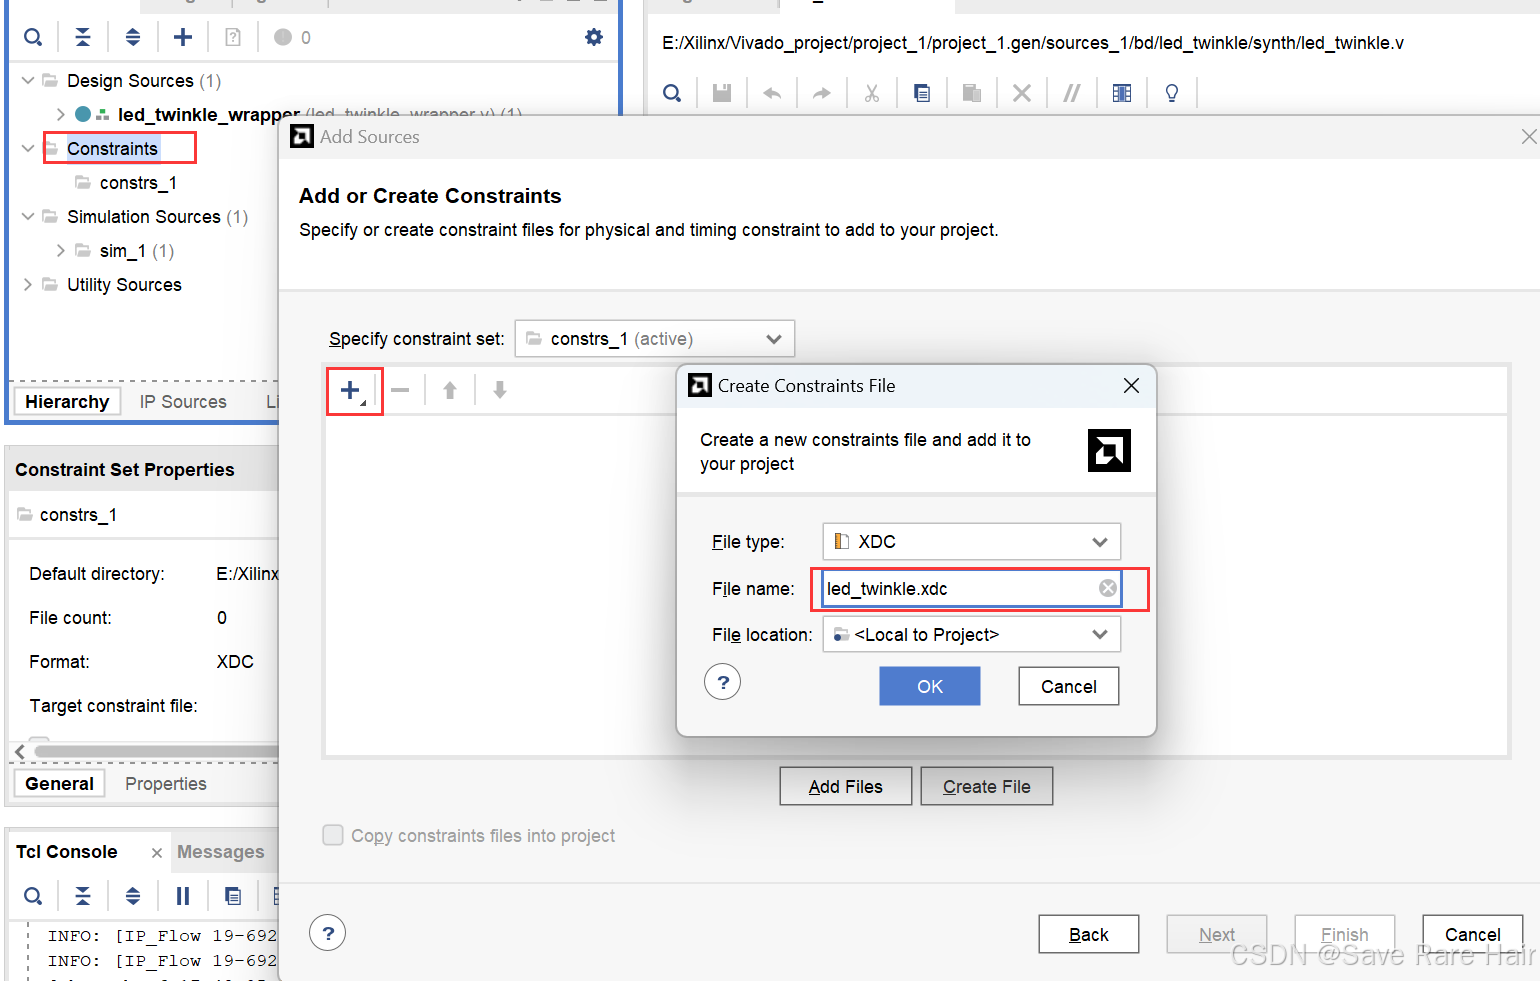The image size is (1540, 981).
Task: Open Specify constraint set dropdown
Action: [655, 338]
